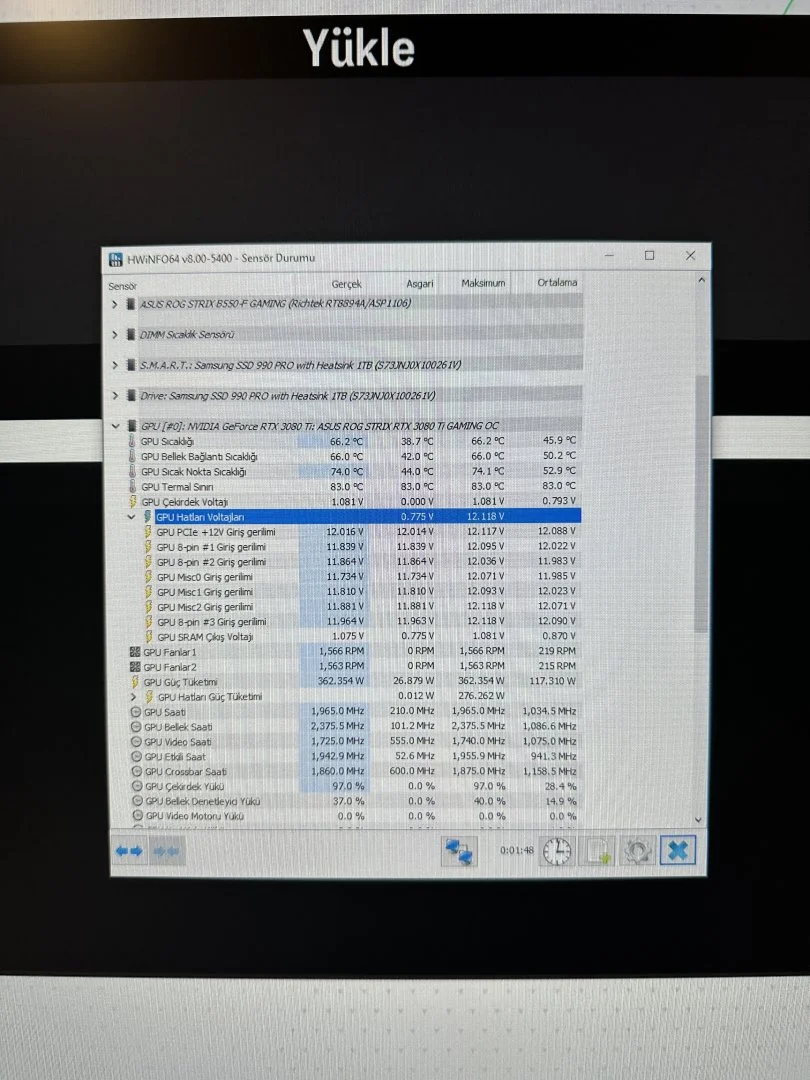Click the fan icon of GPU Fanlar2

pos(135,667)
